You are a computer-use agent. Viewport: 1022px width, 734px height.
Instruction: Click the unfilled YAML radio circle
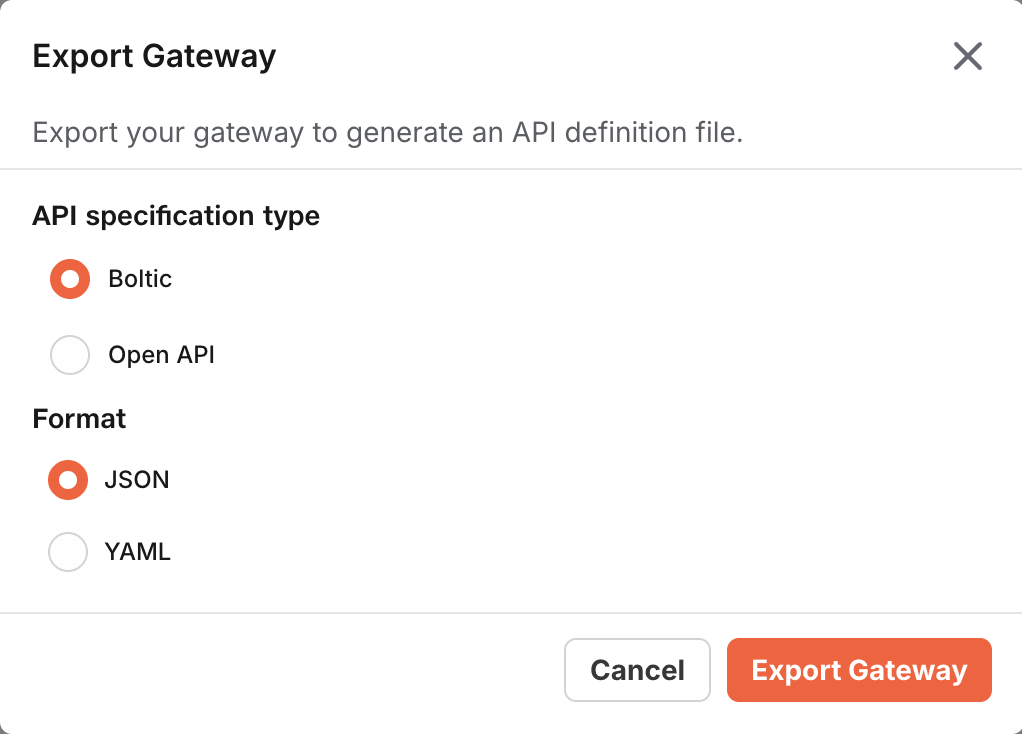(x=67, y=552)
